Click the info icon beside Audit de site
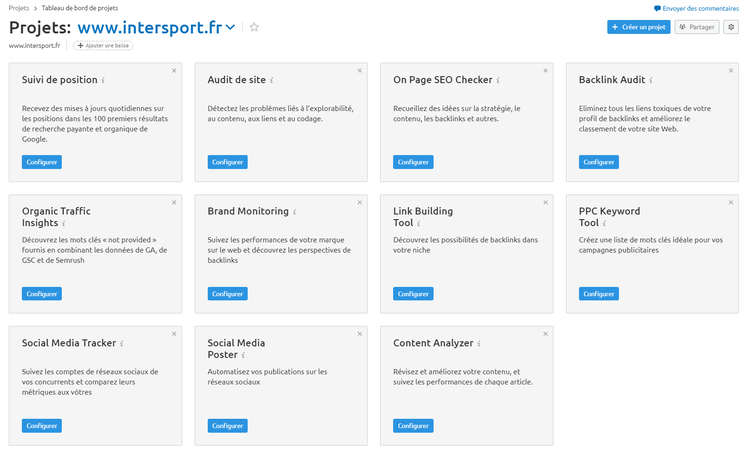This screenshot has width=750, height=455. (x=272, y=80)
